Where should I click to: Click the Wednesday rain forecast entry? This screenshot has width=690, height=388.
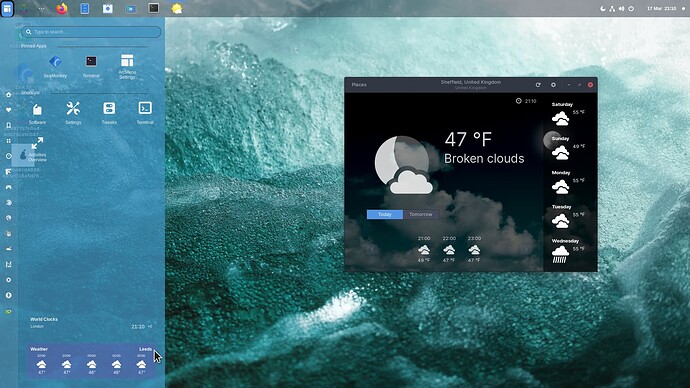point(568,251)
